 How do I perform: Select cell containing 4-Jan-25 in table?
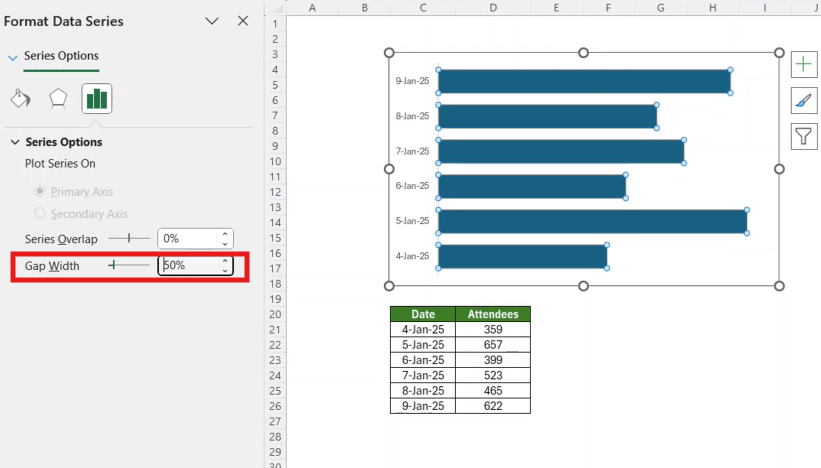pos(423,329)
